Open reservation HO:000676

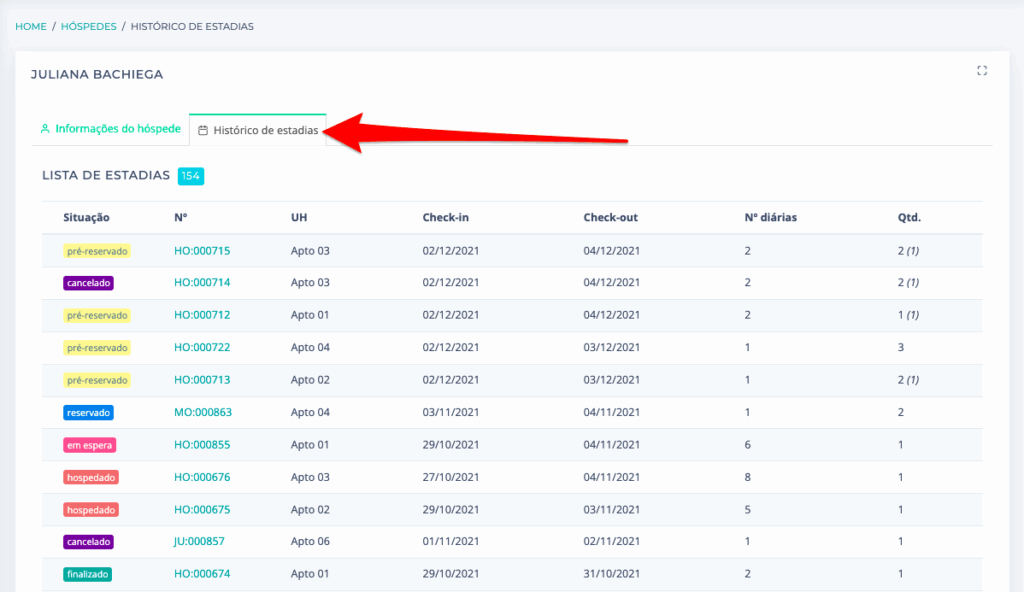[202, 477]
